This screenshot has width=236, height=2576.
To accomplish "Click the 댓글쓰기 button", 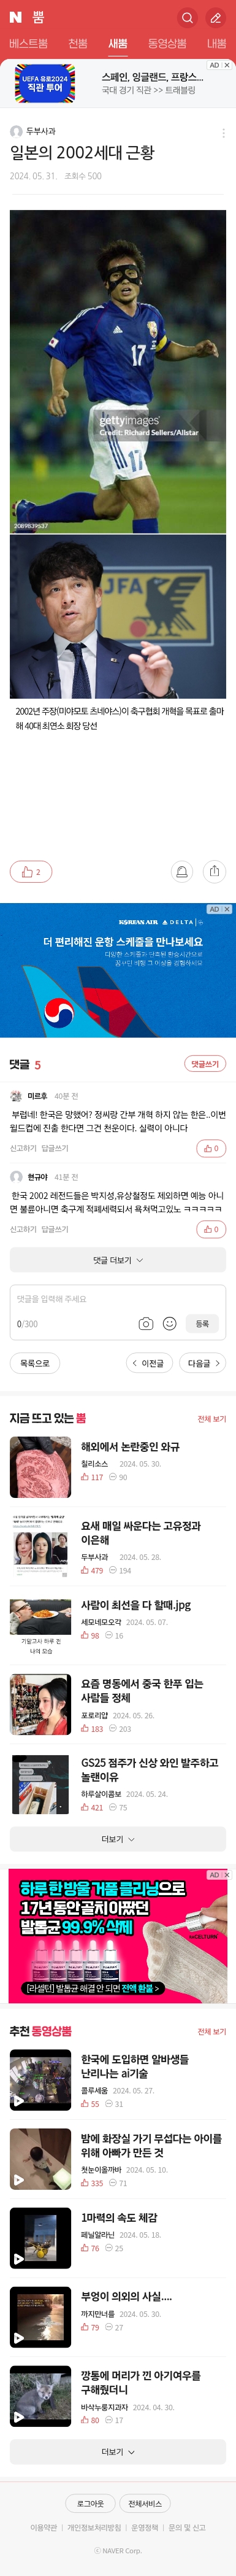I will point(205,1063).
